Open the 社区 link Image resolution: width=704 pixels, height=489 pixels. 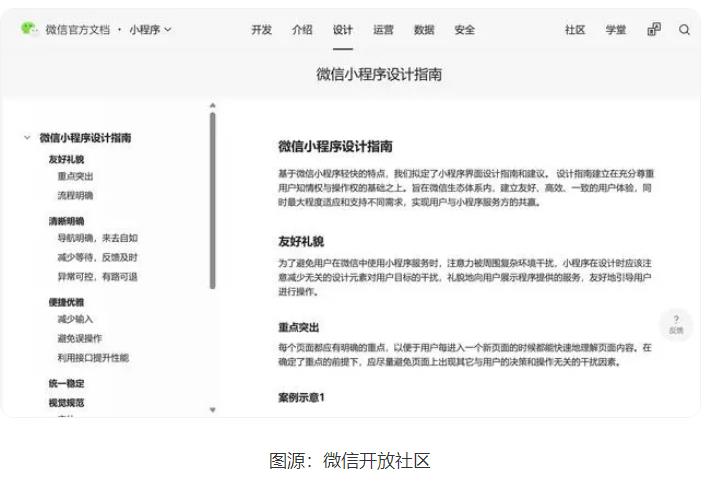click(575, 30)
